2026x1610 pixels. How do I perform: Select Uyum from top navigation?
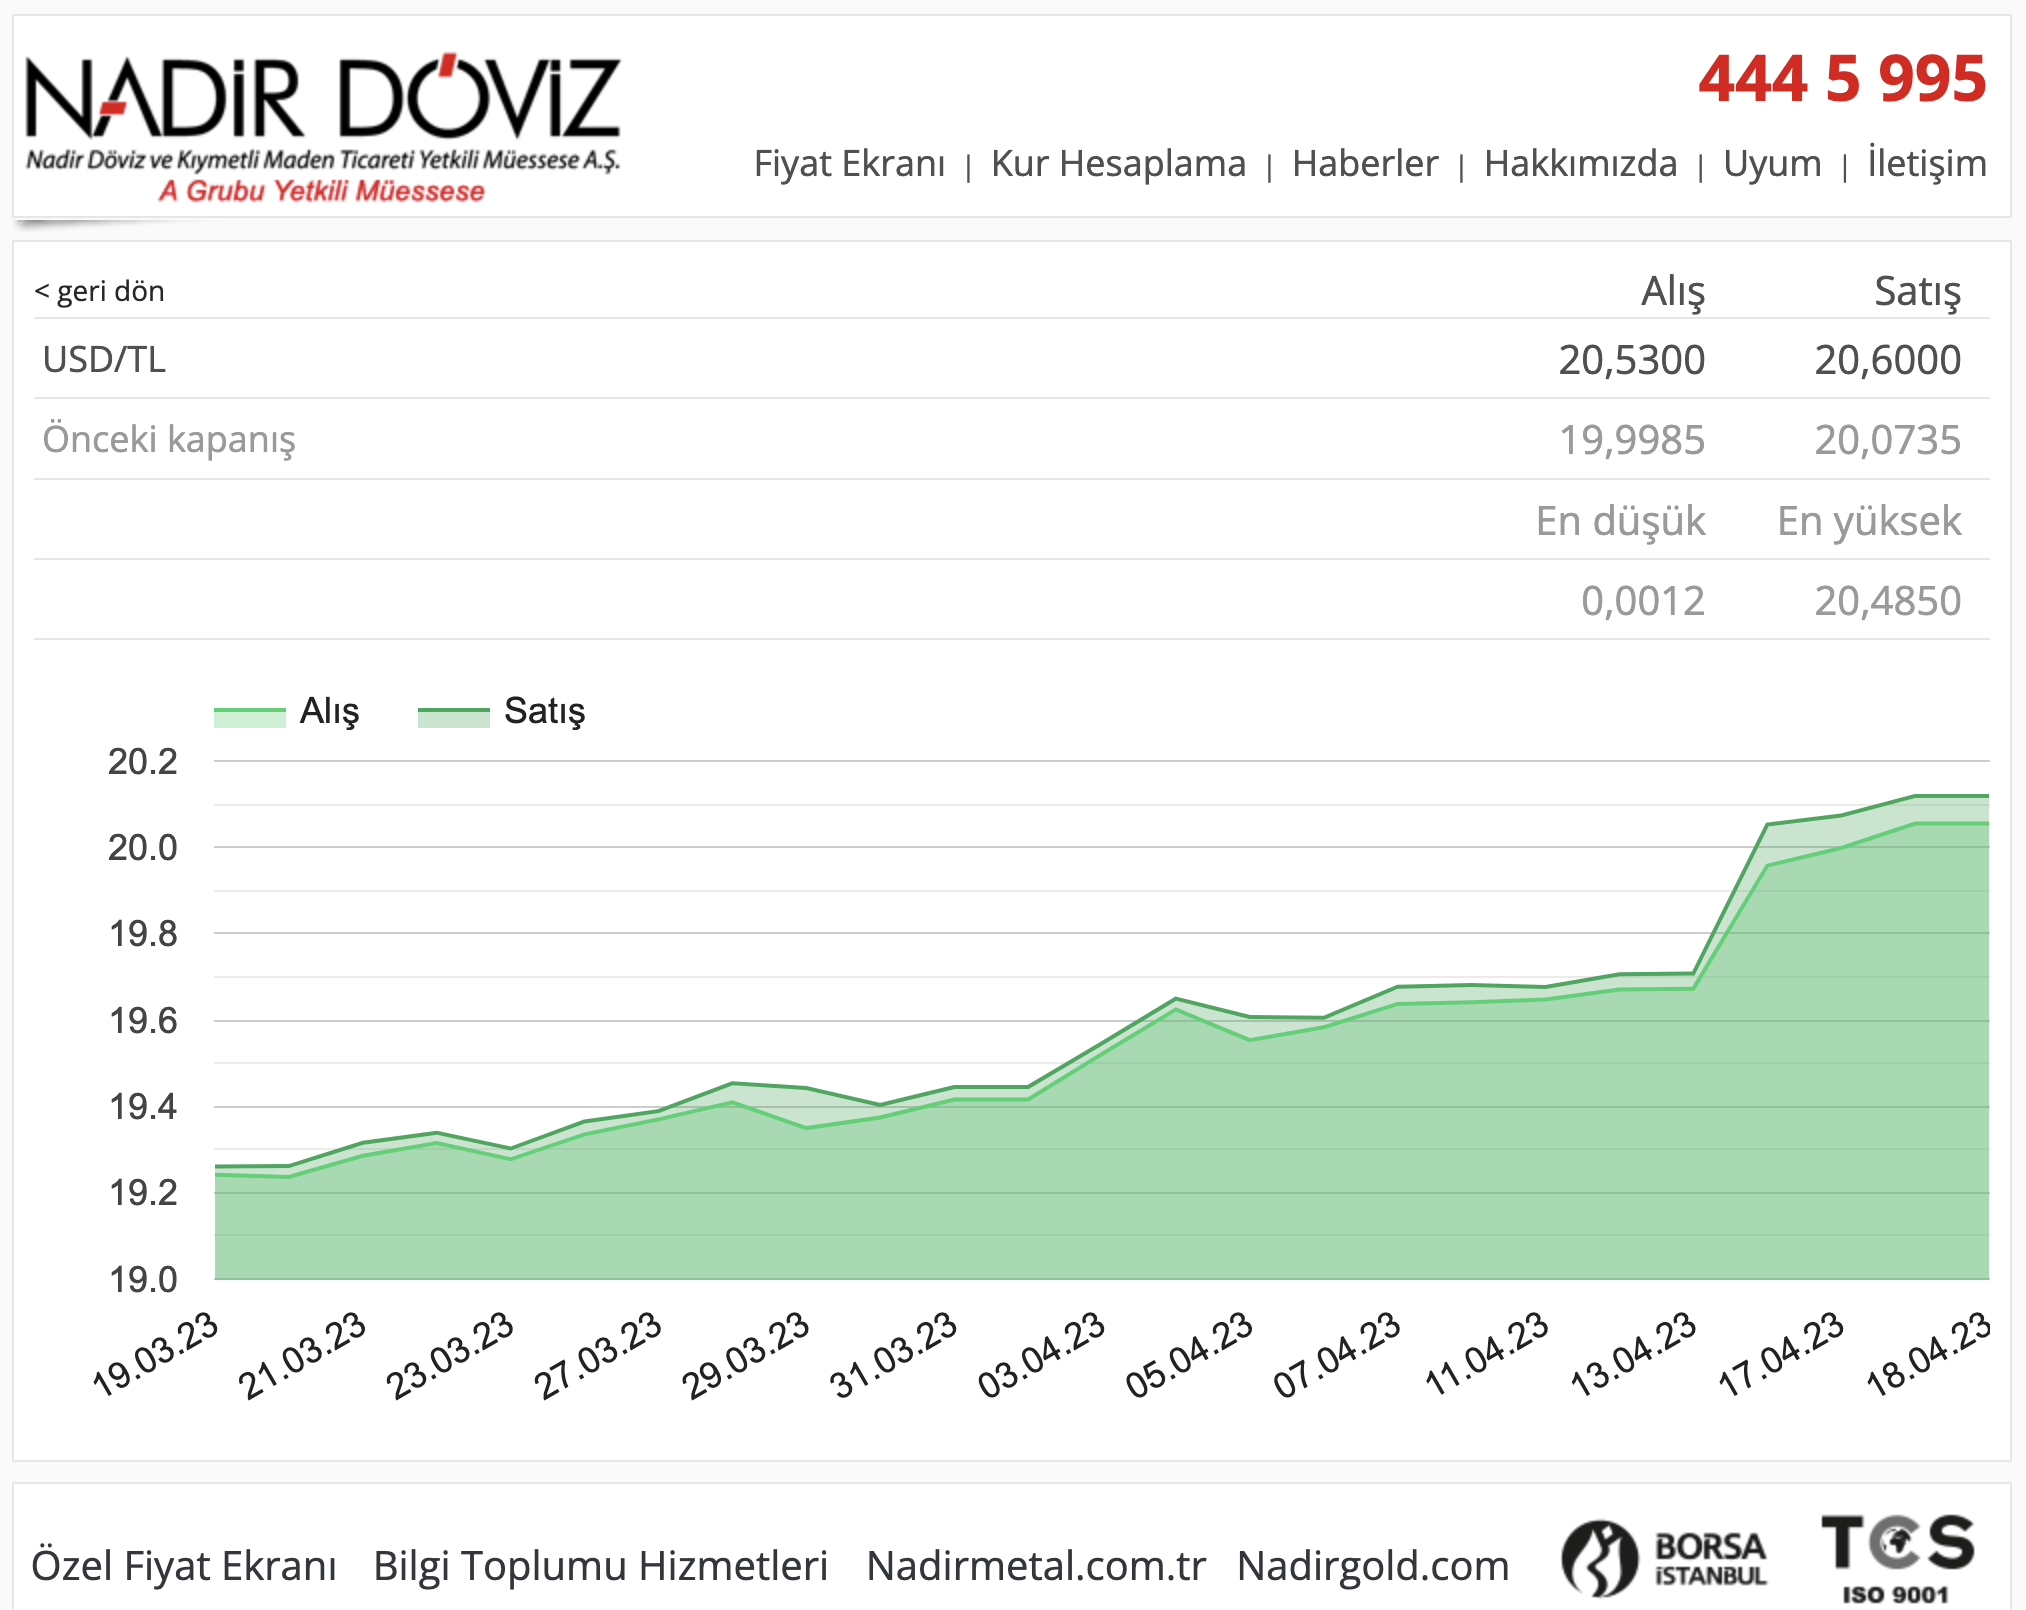point(1772,163)
